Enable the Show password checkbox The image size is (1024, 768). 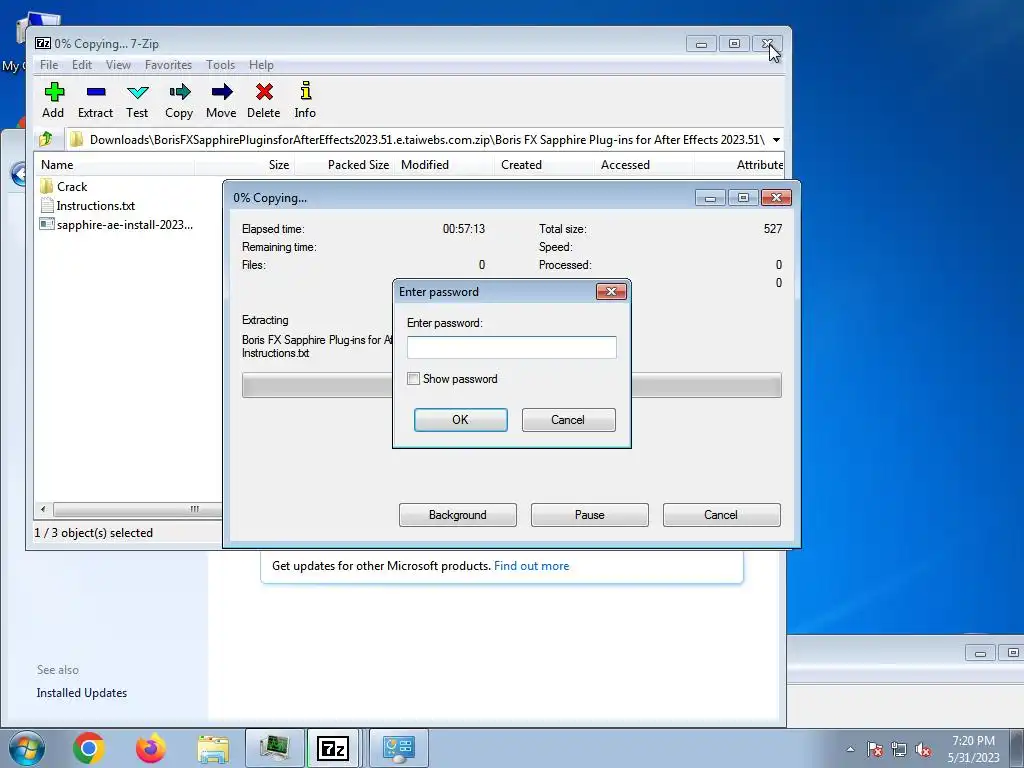[413, 379]
